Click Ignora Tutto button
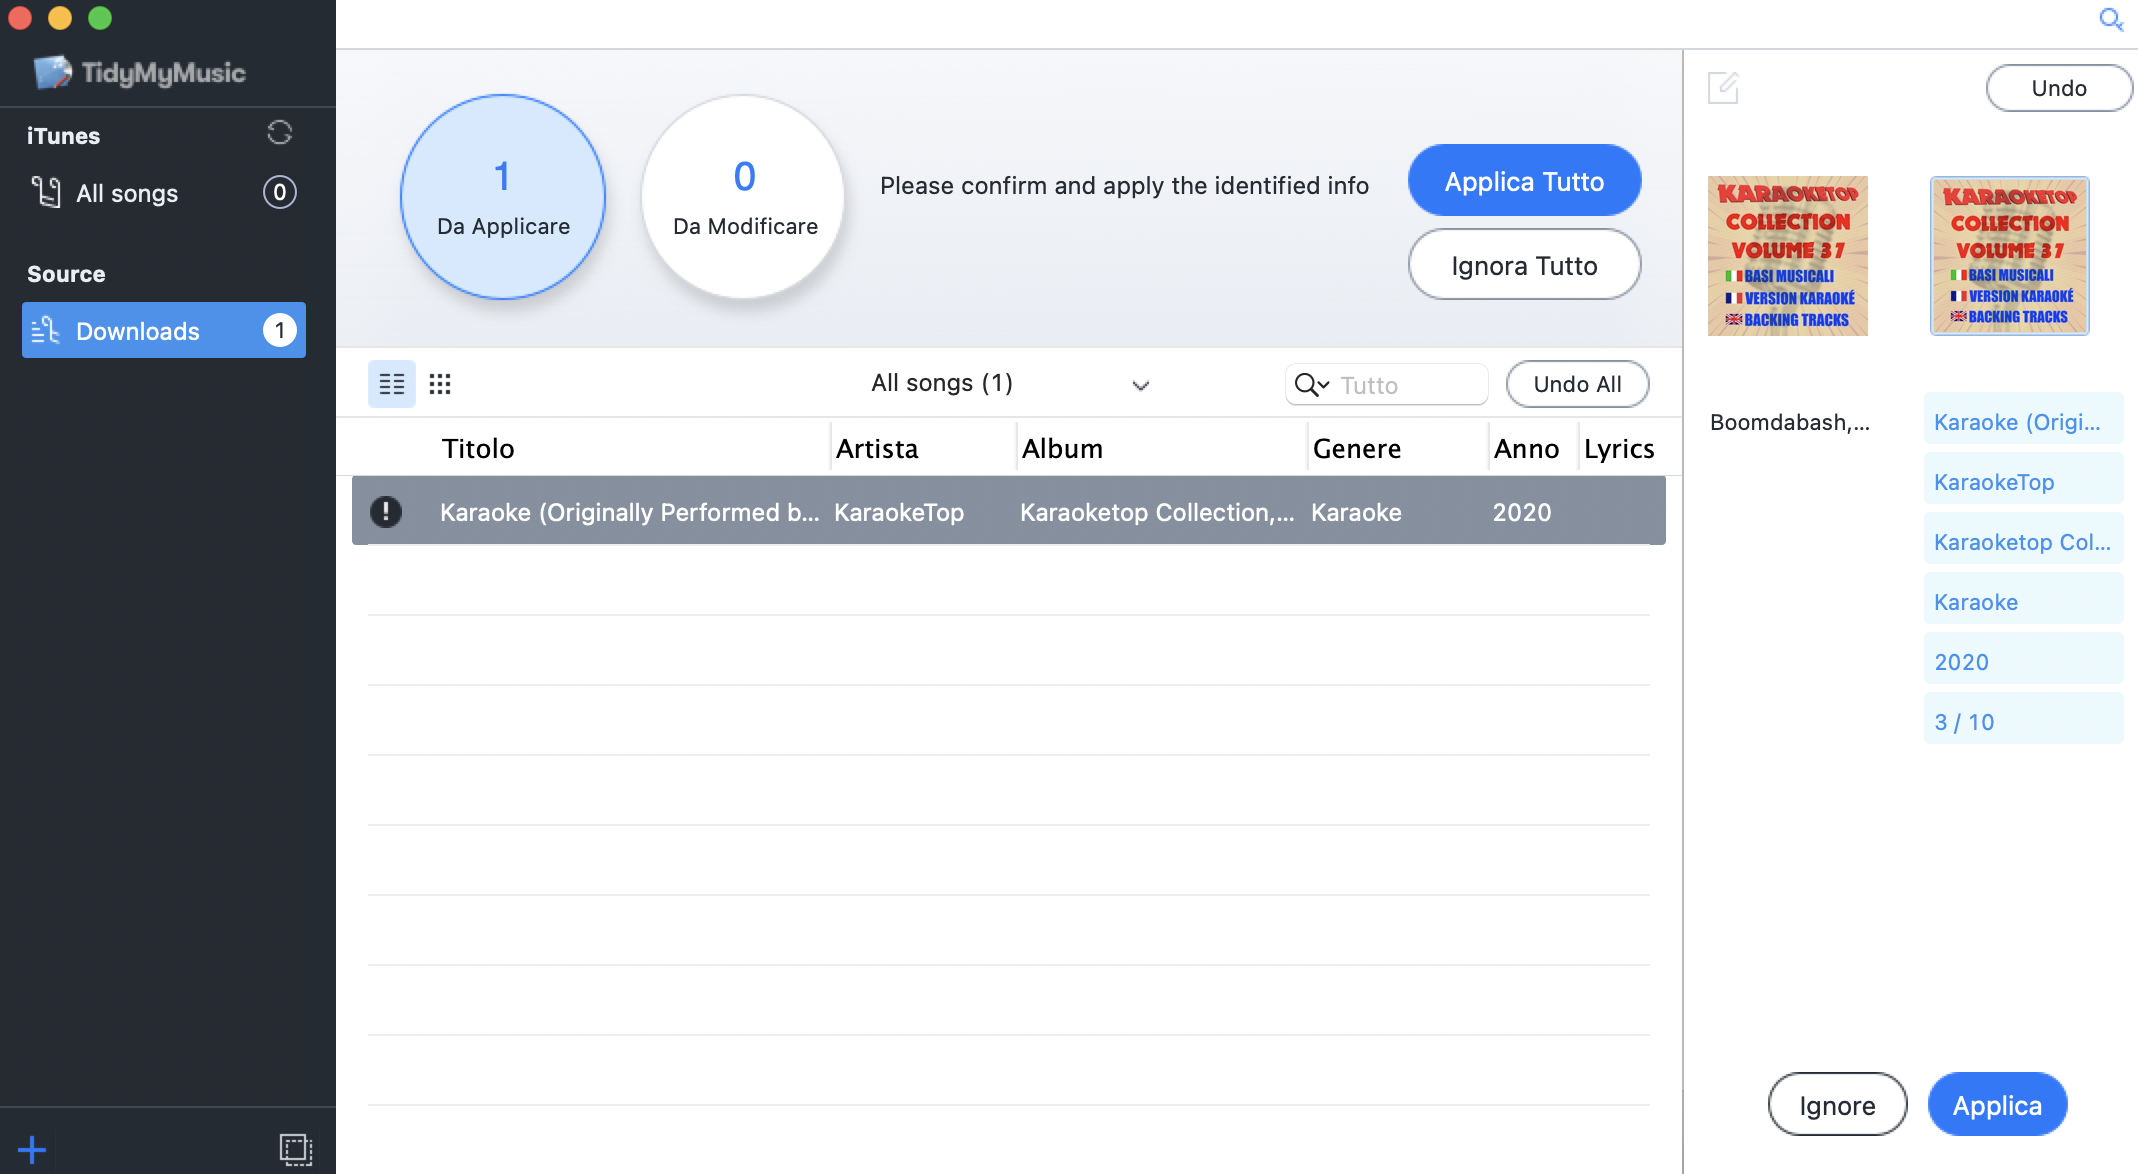2138x1174 pixels. (x=1524, y=265)
